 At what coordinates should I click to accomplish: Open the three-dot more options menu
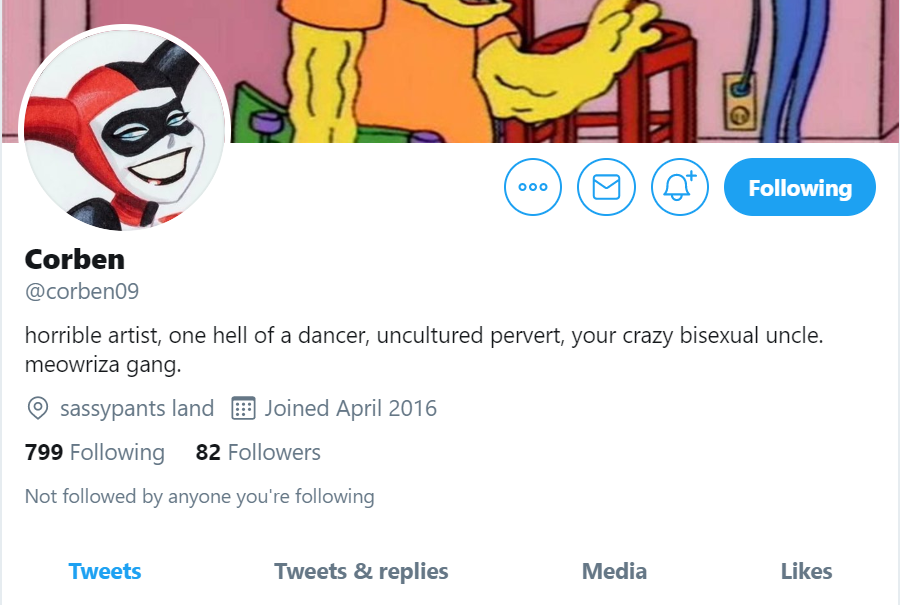click(533, 187)
